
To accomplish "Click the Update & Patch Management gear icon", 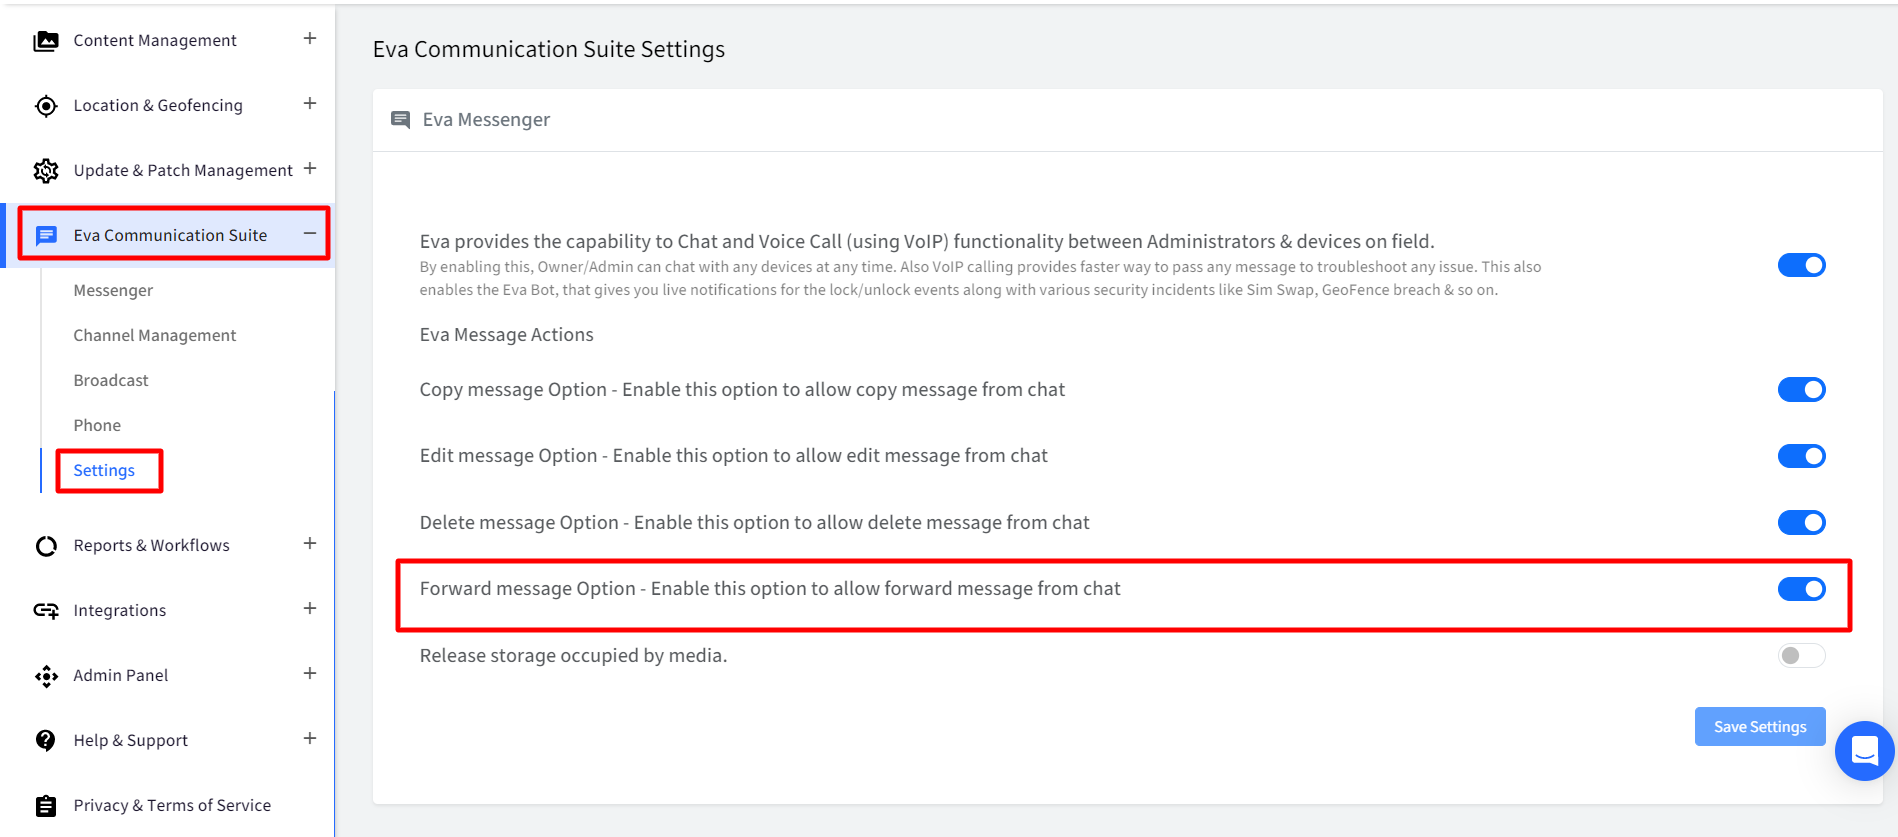I will [46, 171].
